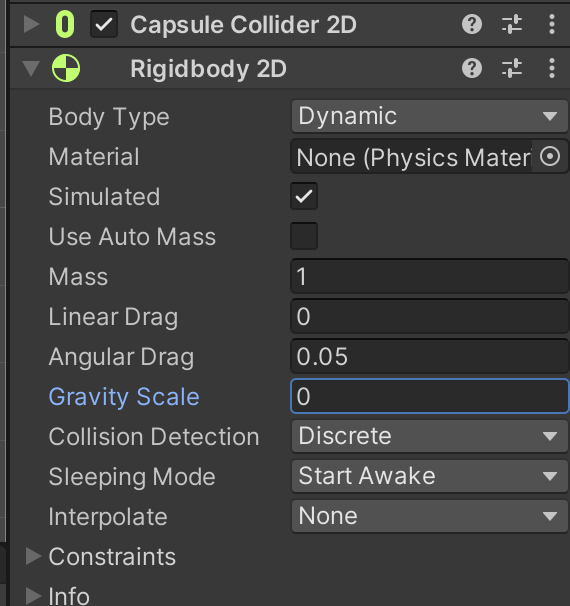Expand the Info foldout
Image resolution: width=570 pixels, height=606 pixels.
33,596
